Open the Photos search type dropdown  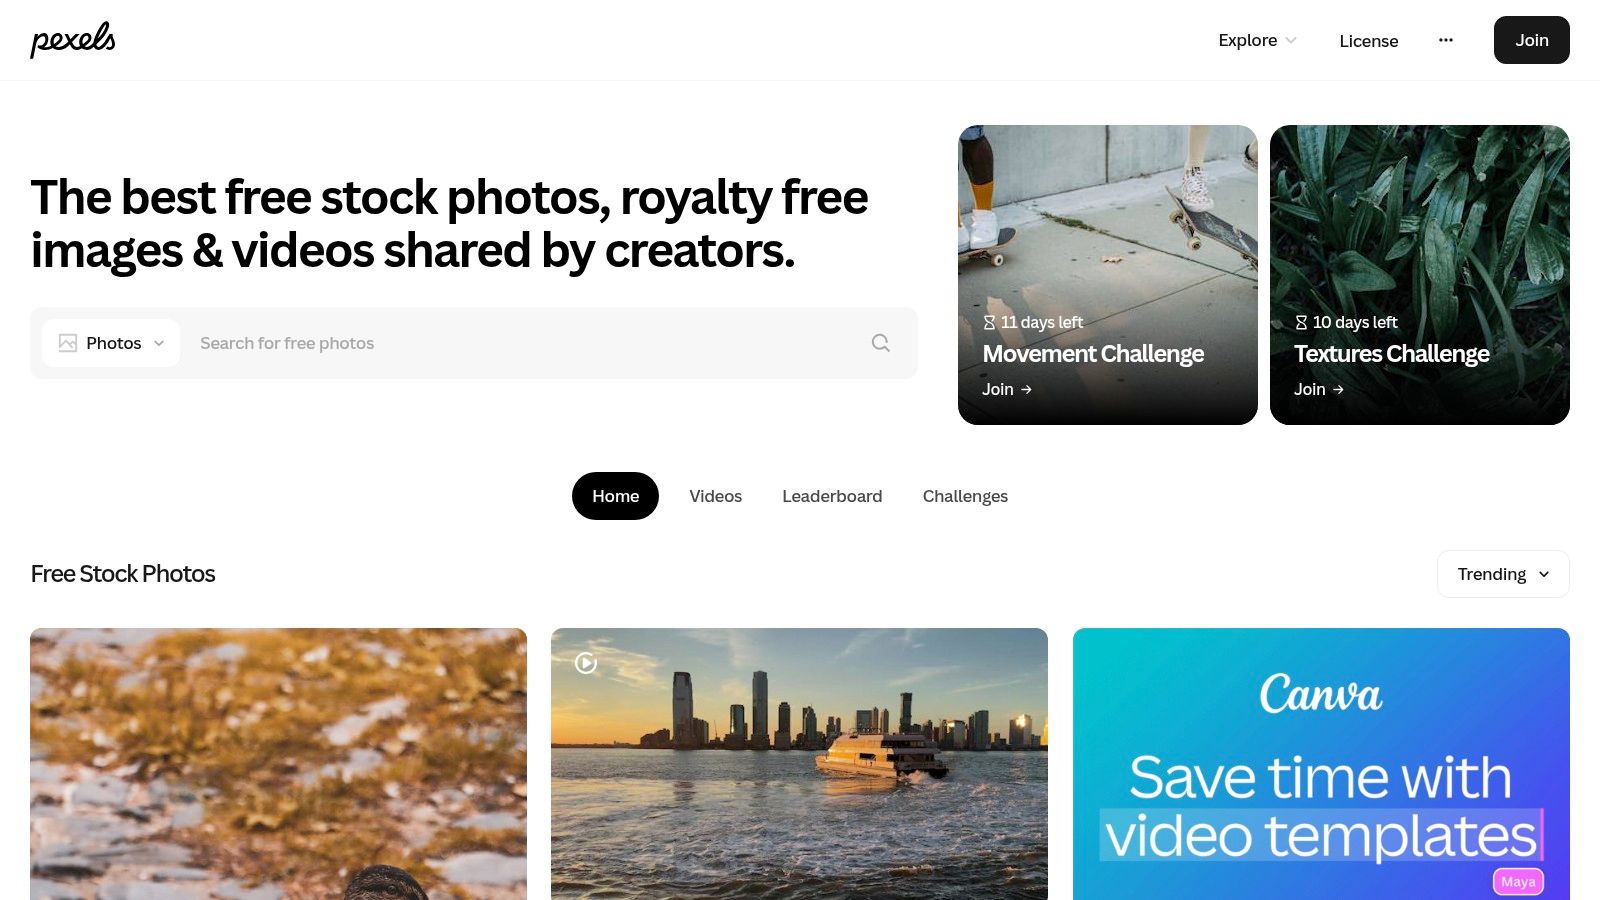111,343
